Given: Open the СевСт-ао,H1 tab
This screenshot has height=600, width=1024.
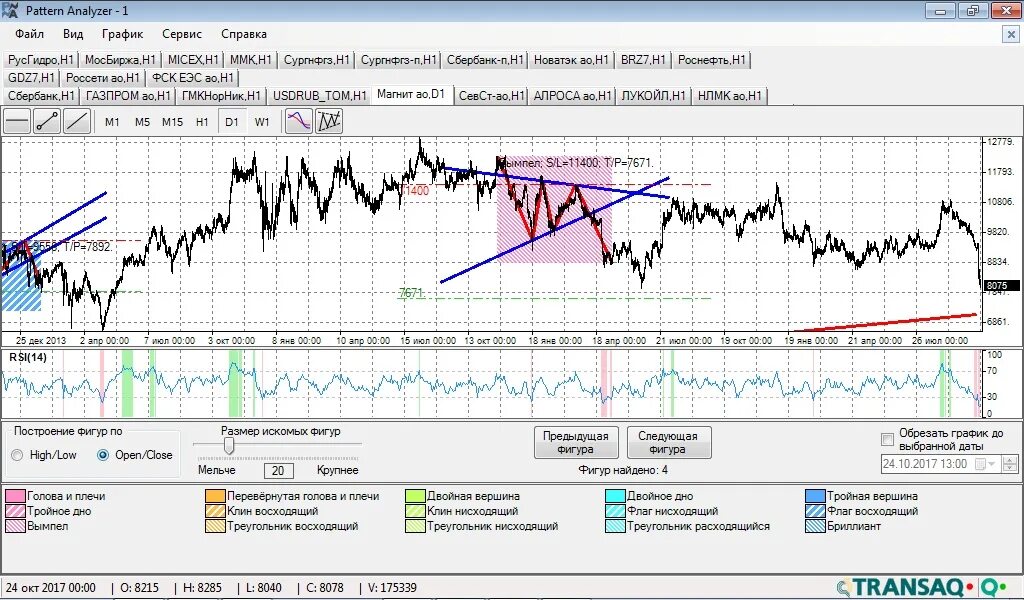Looking at the screenshot, I should [491, 96].
